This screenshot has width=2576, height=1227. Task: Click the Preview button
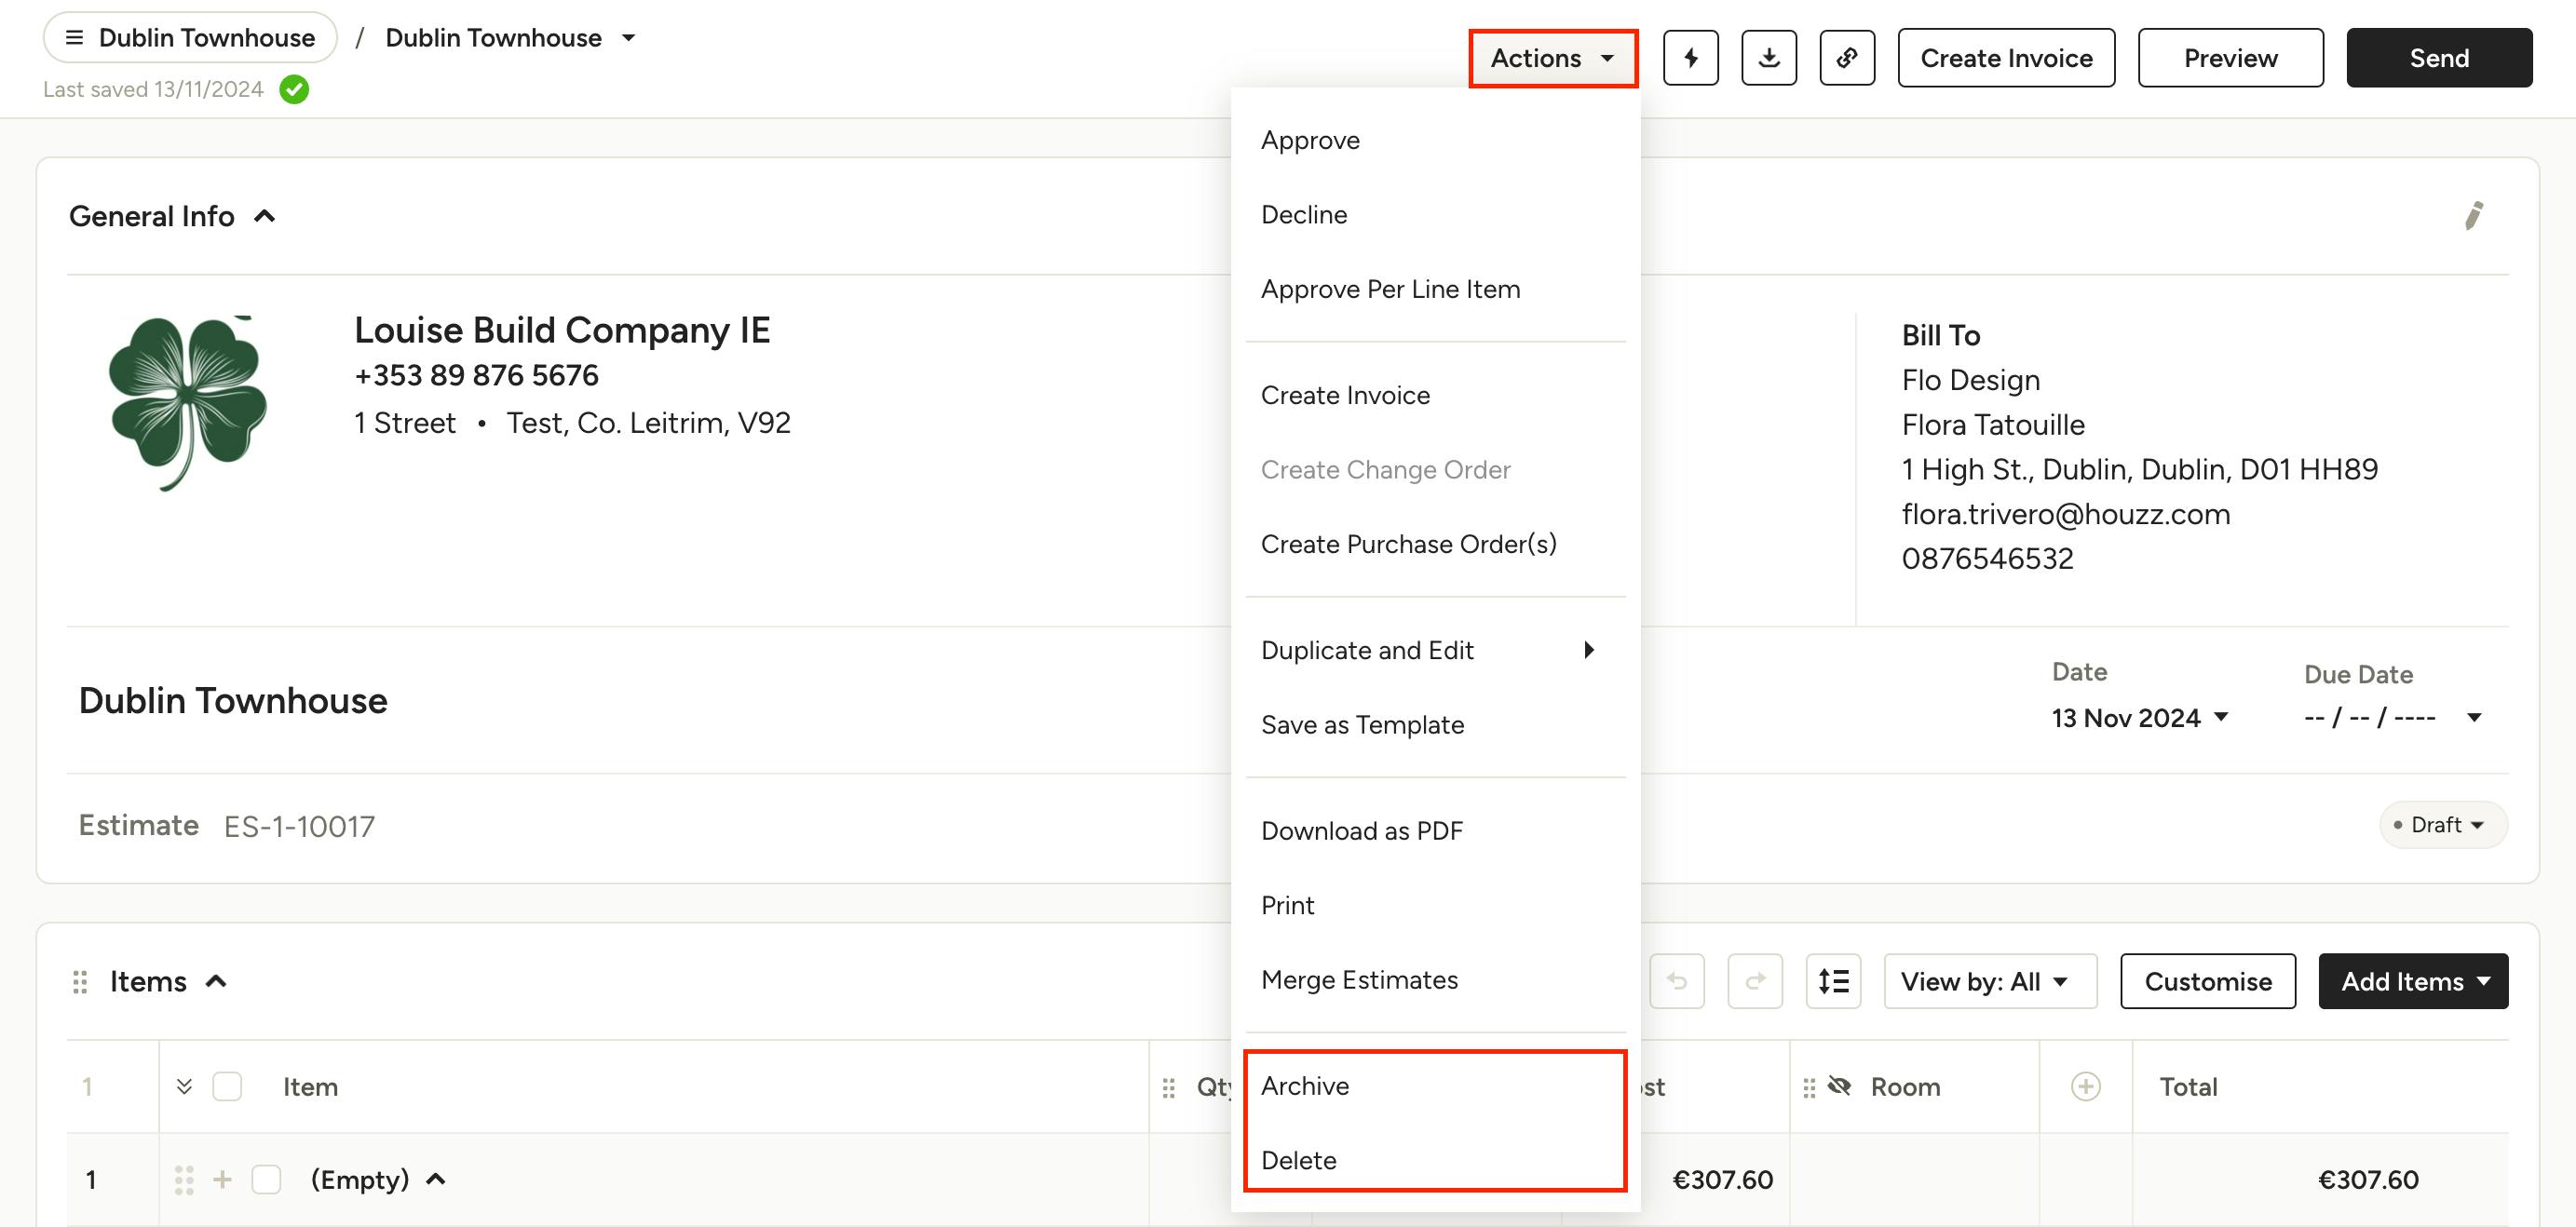click(2230, 58)
